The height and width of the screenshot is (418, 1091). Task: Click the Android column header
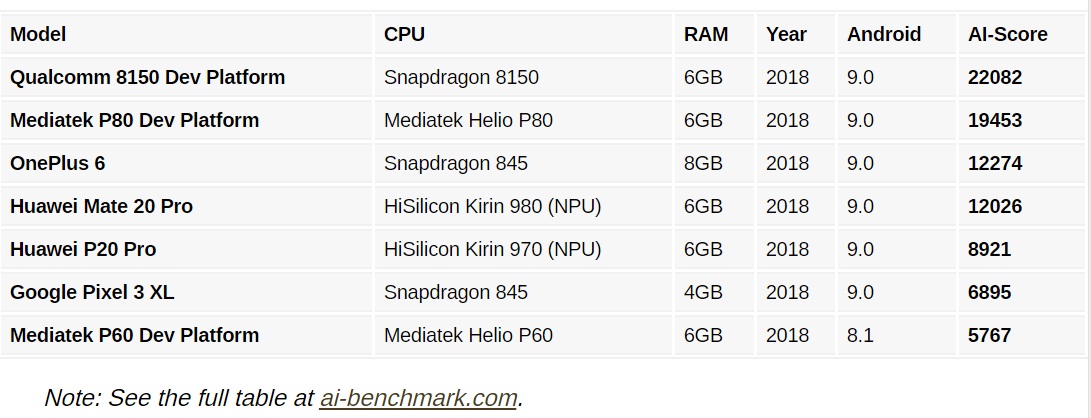click(884, 34)
